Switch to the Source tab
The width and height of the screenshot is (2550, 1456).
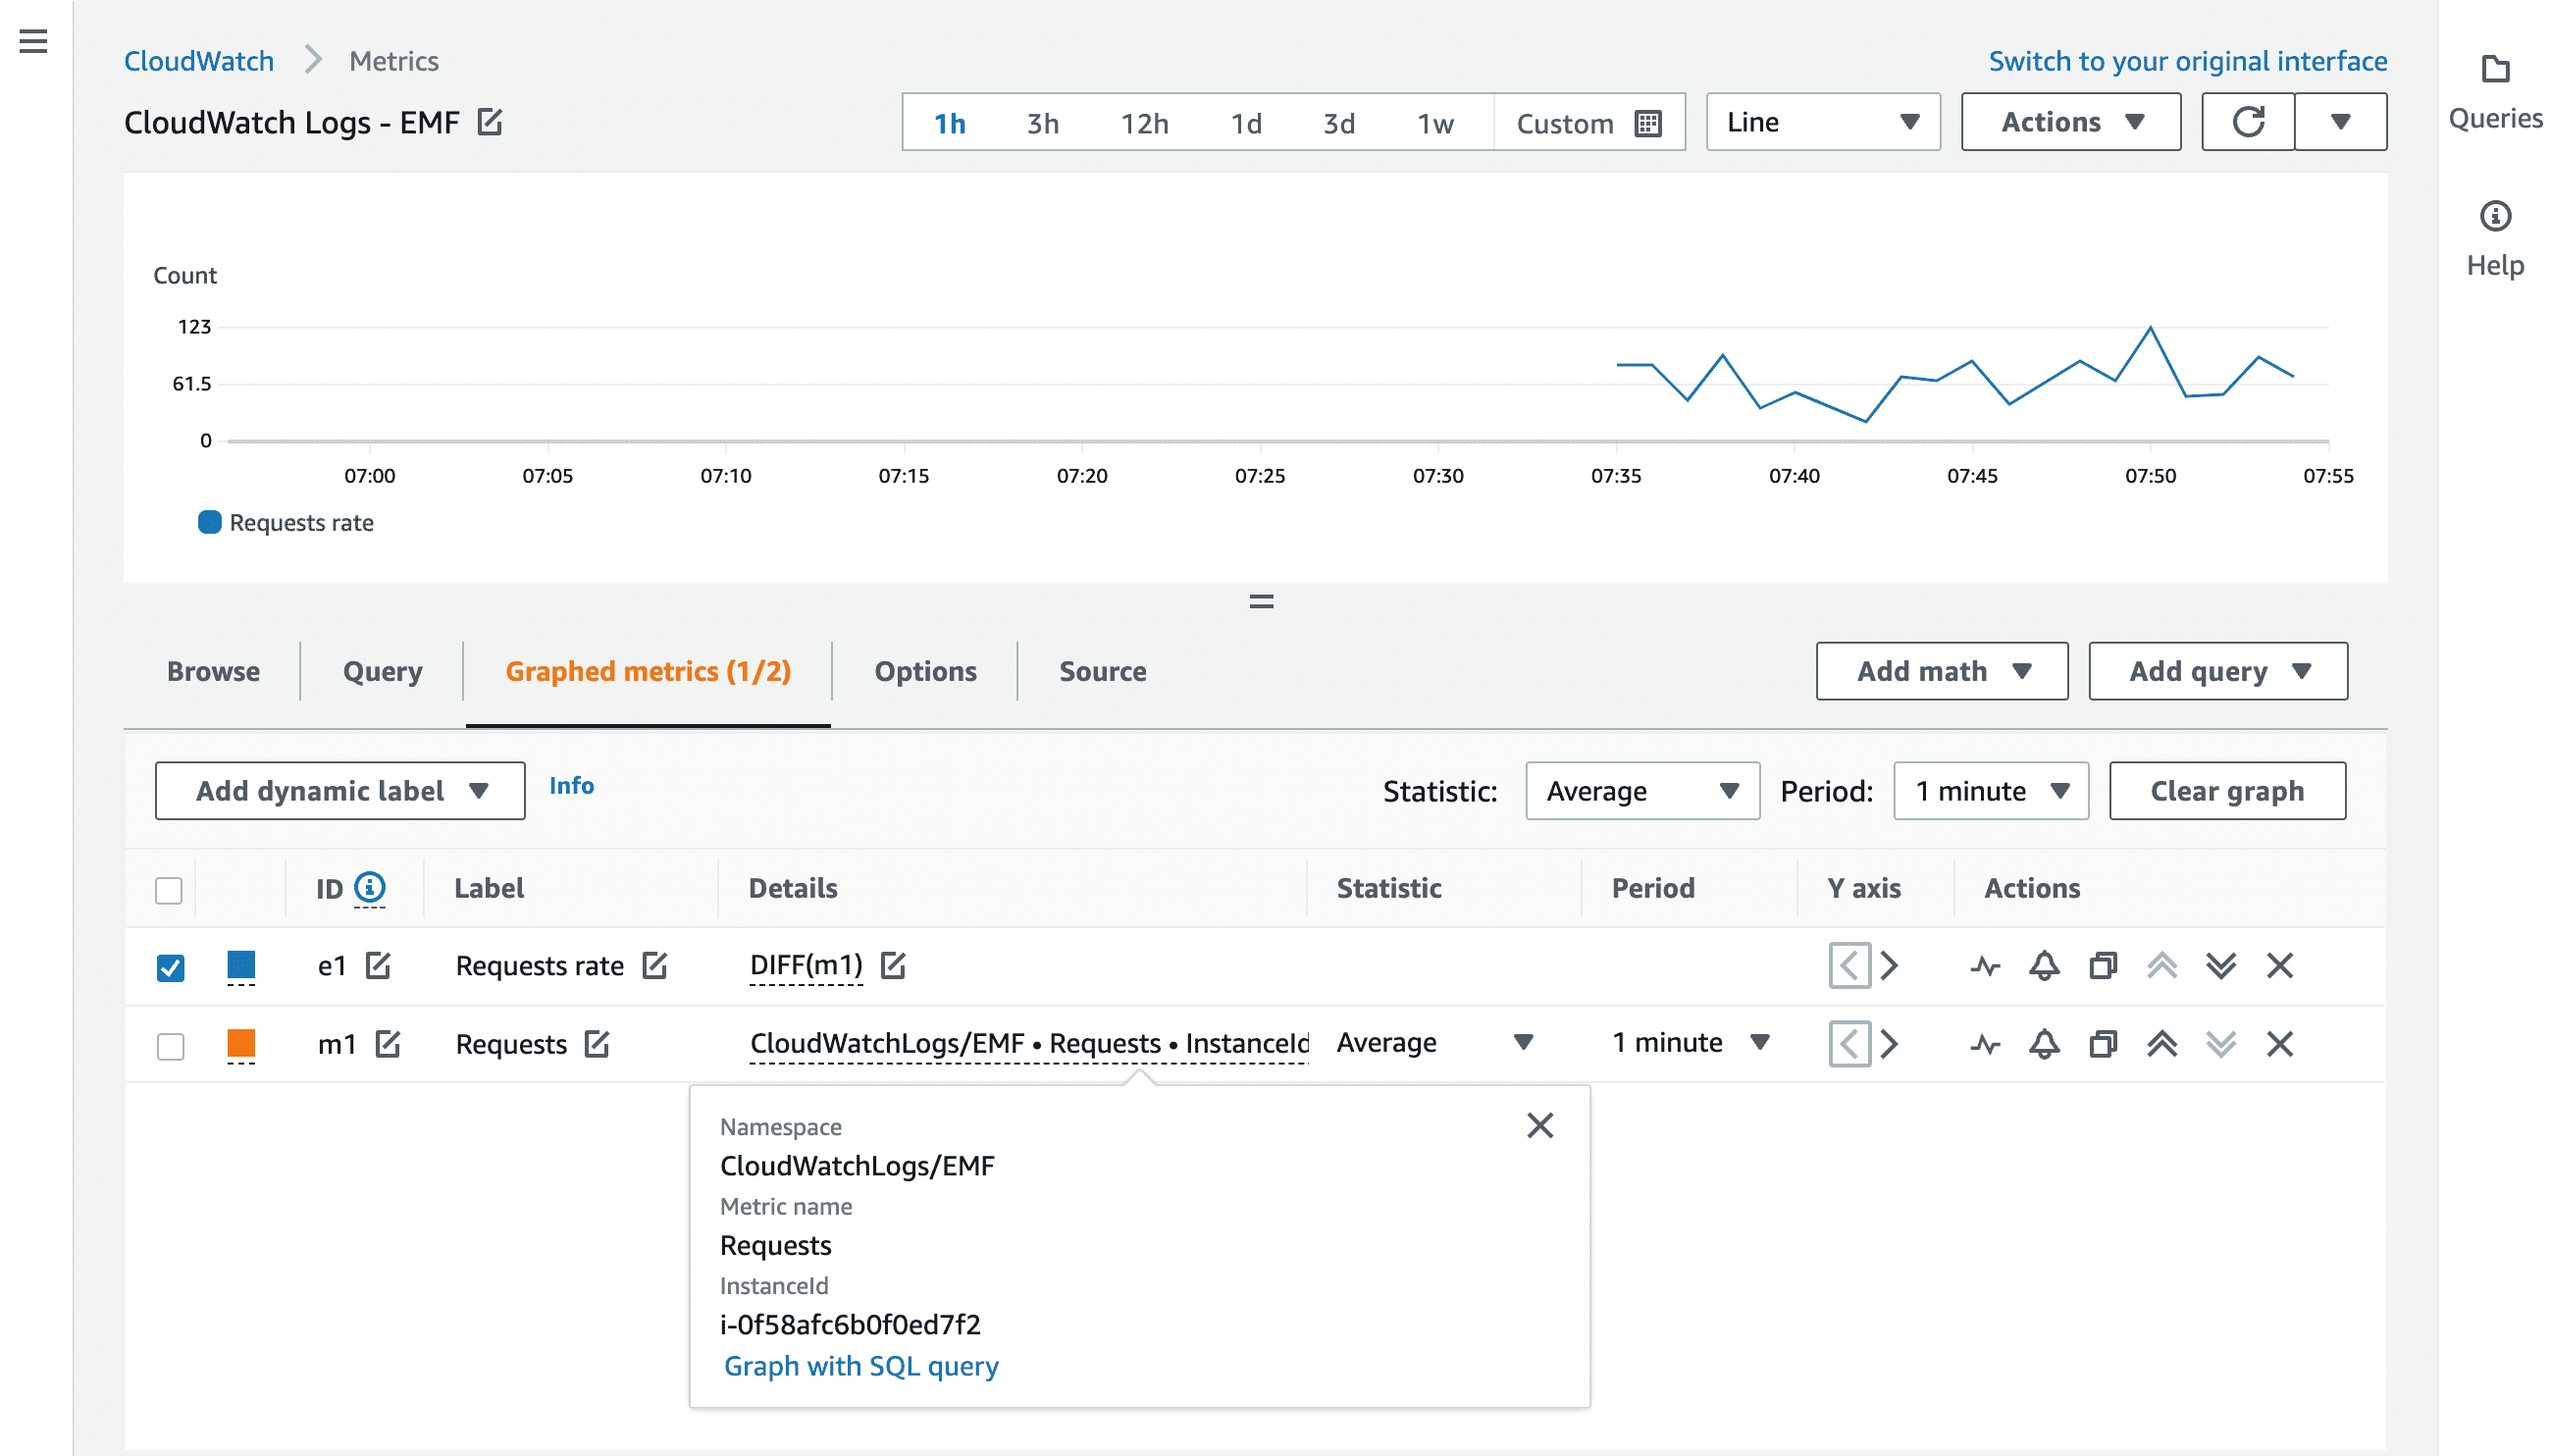pyautogui.click(x=1103, y=671)
